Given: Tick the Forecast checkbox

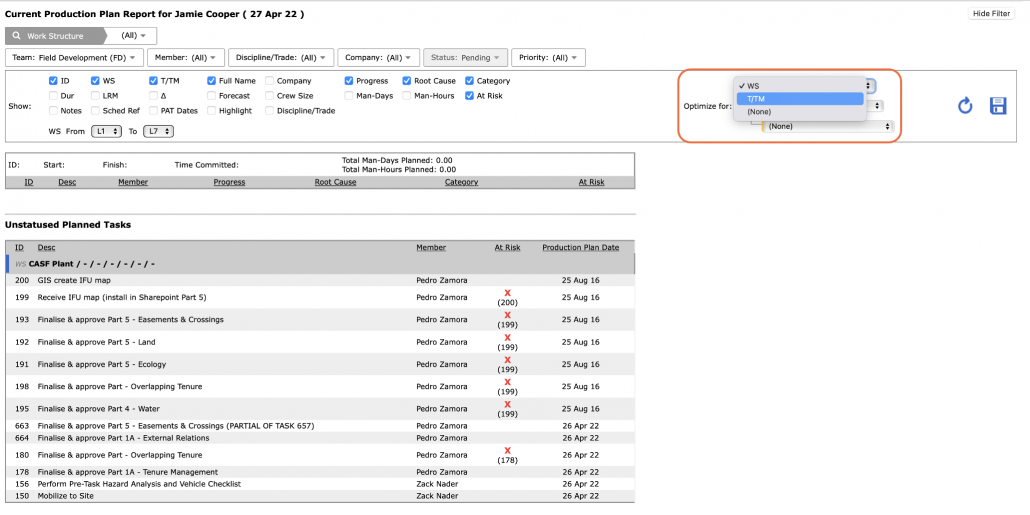Looking at the screenshot, I should (212, 95).
